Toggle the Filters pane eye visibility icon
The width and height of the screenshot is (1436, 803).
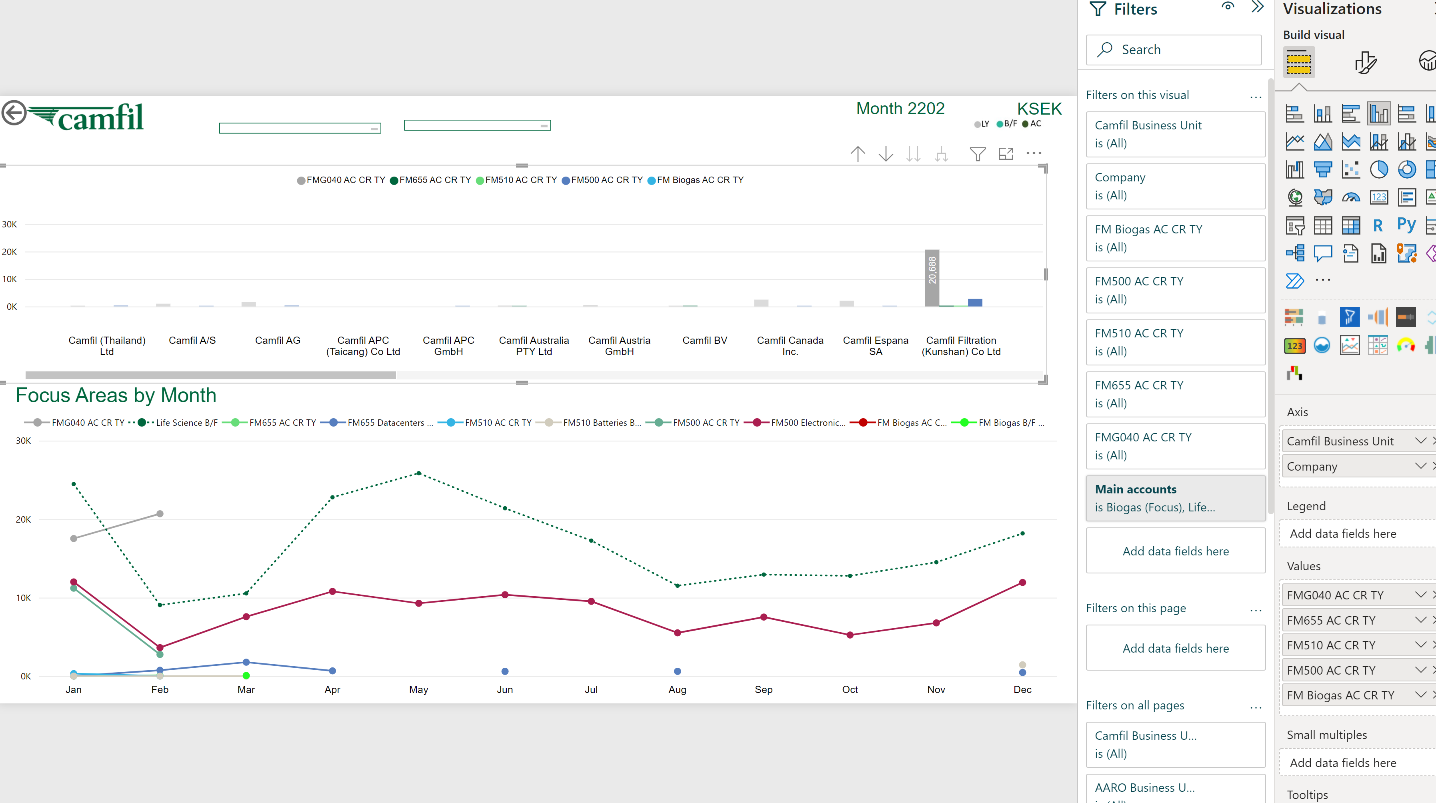1228,7
